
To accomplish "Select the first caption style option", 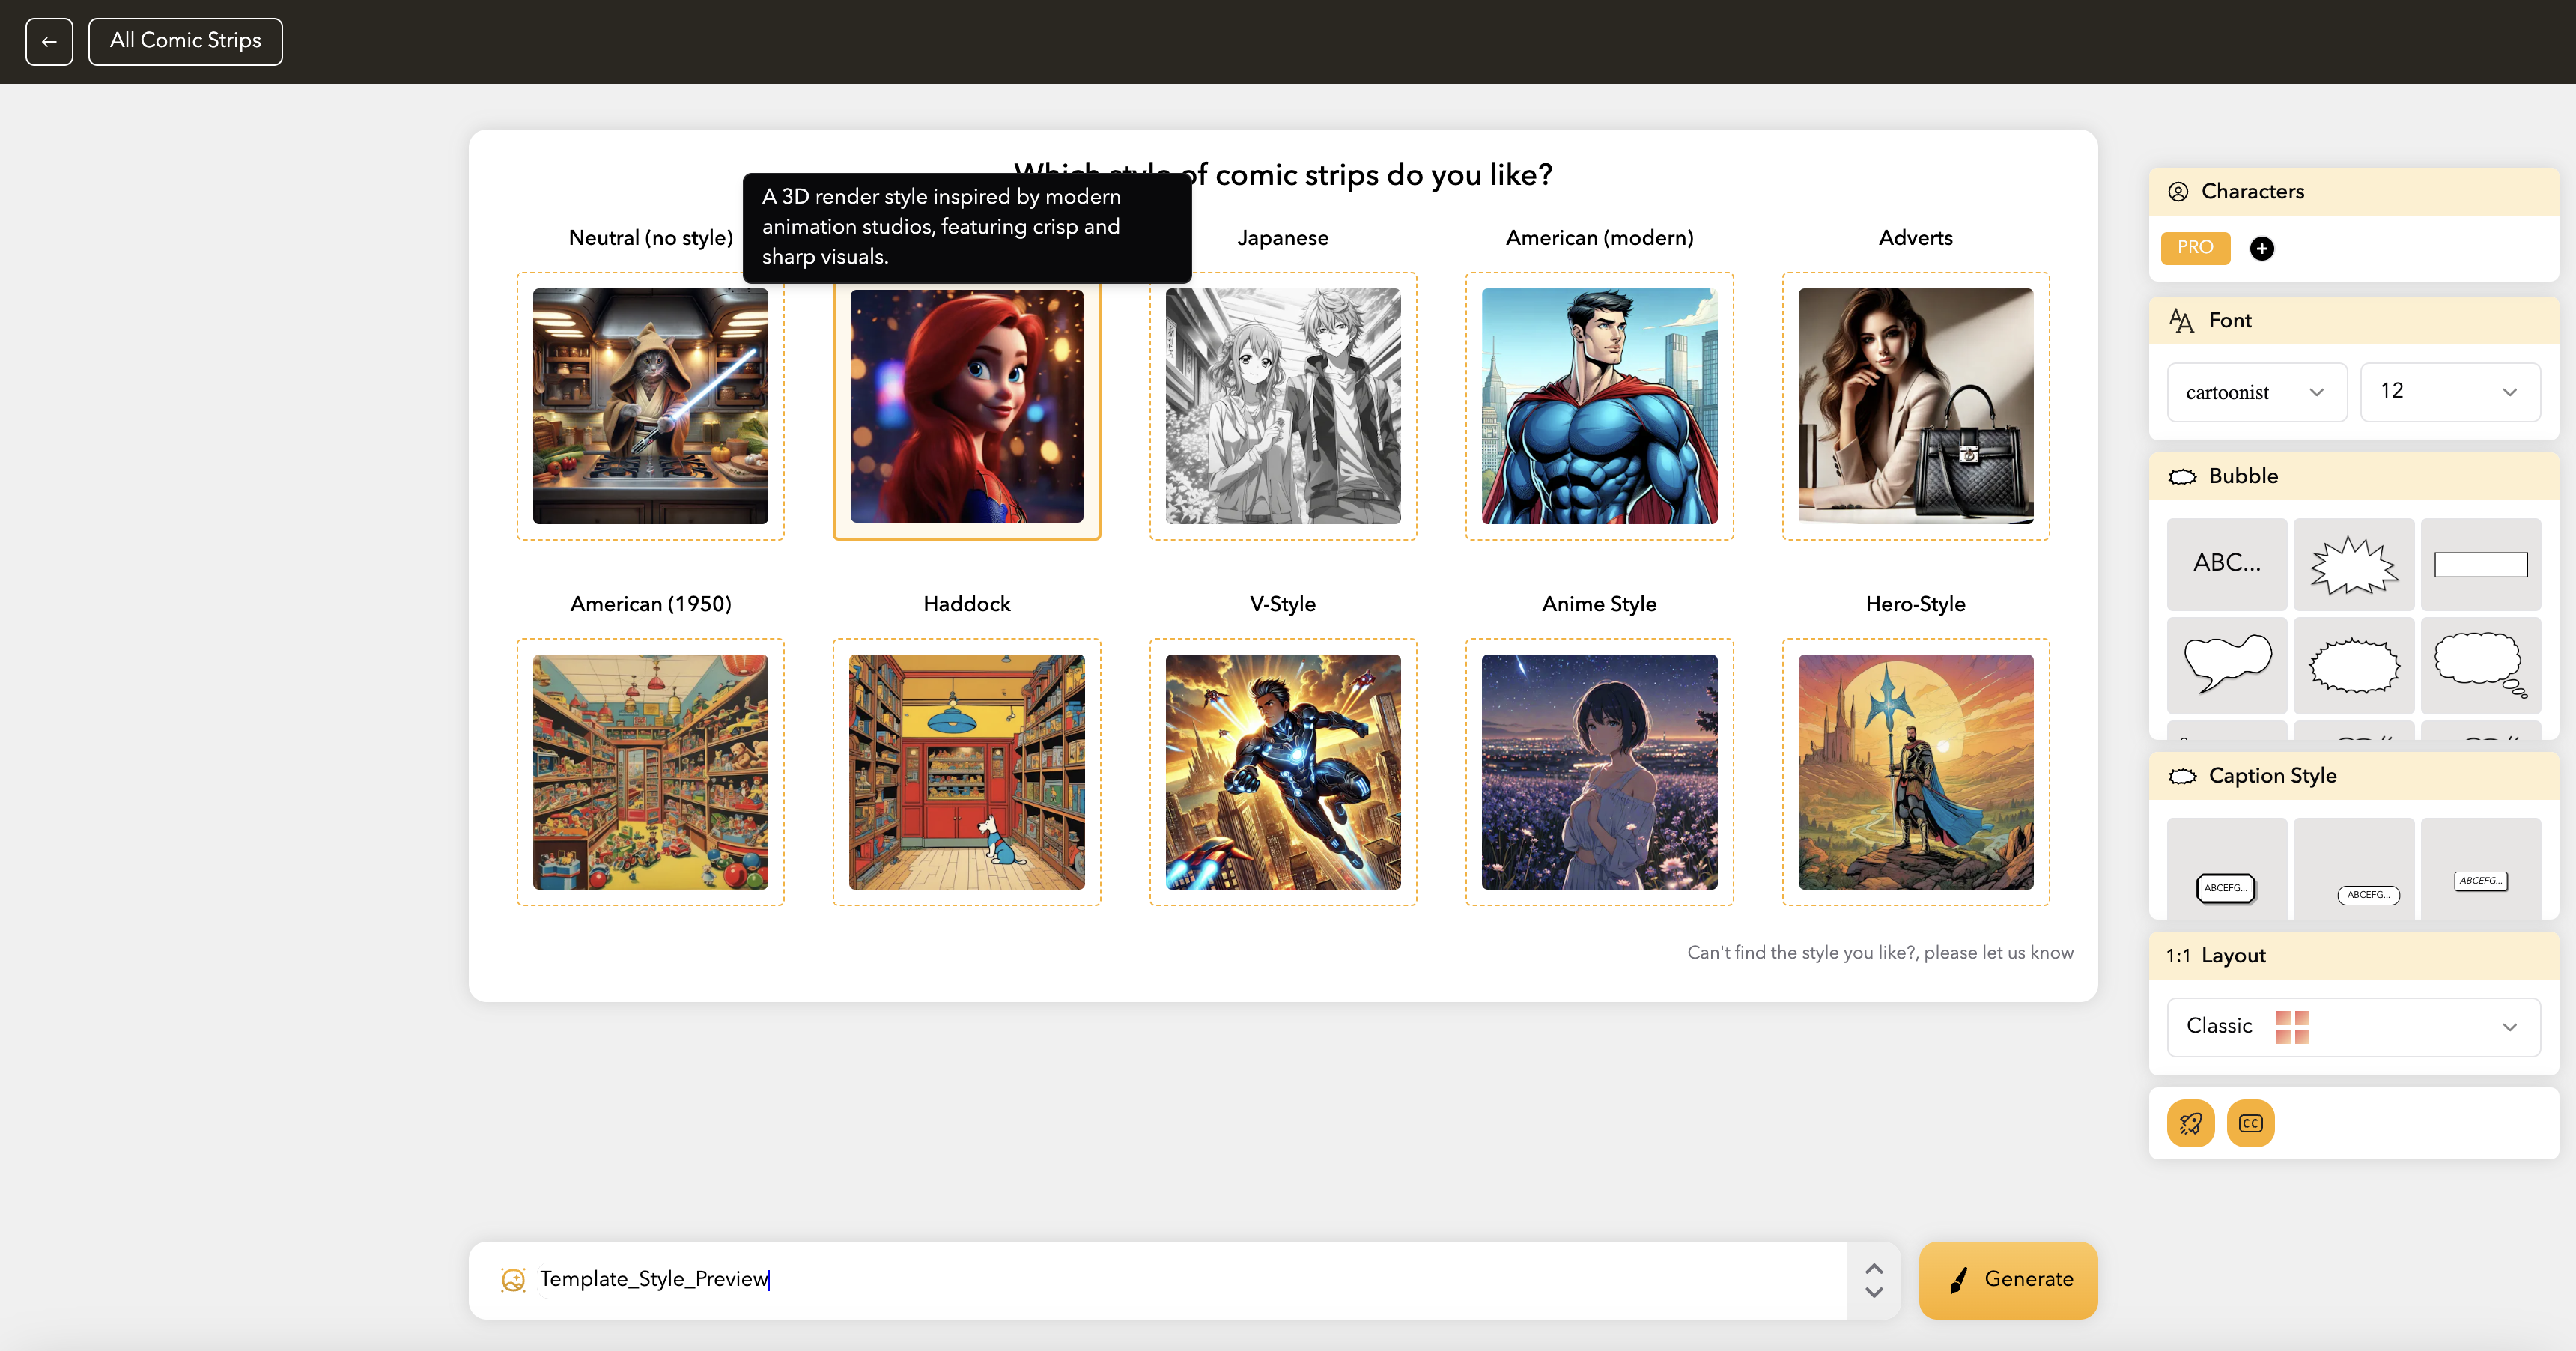I will click(2226, 887).
